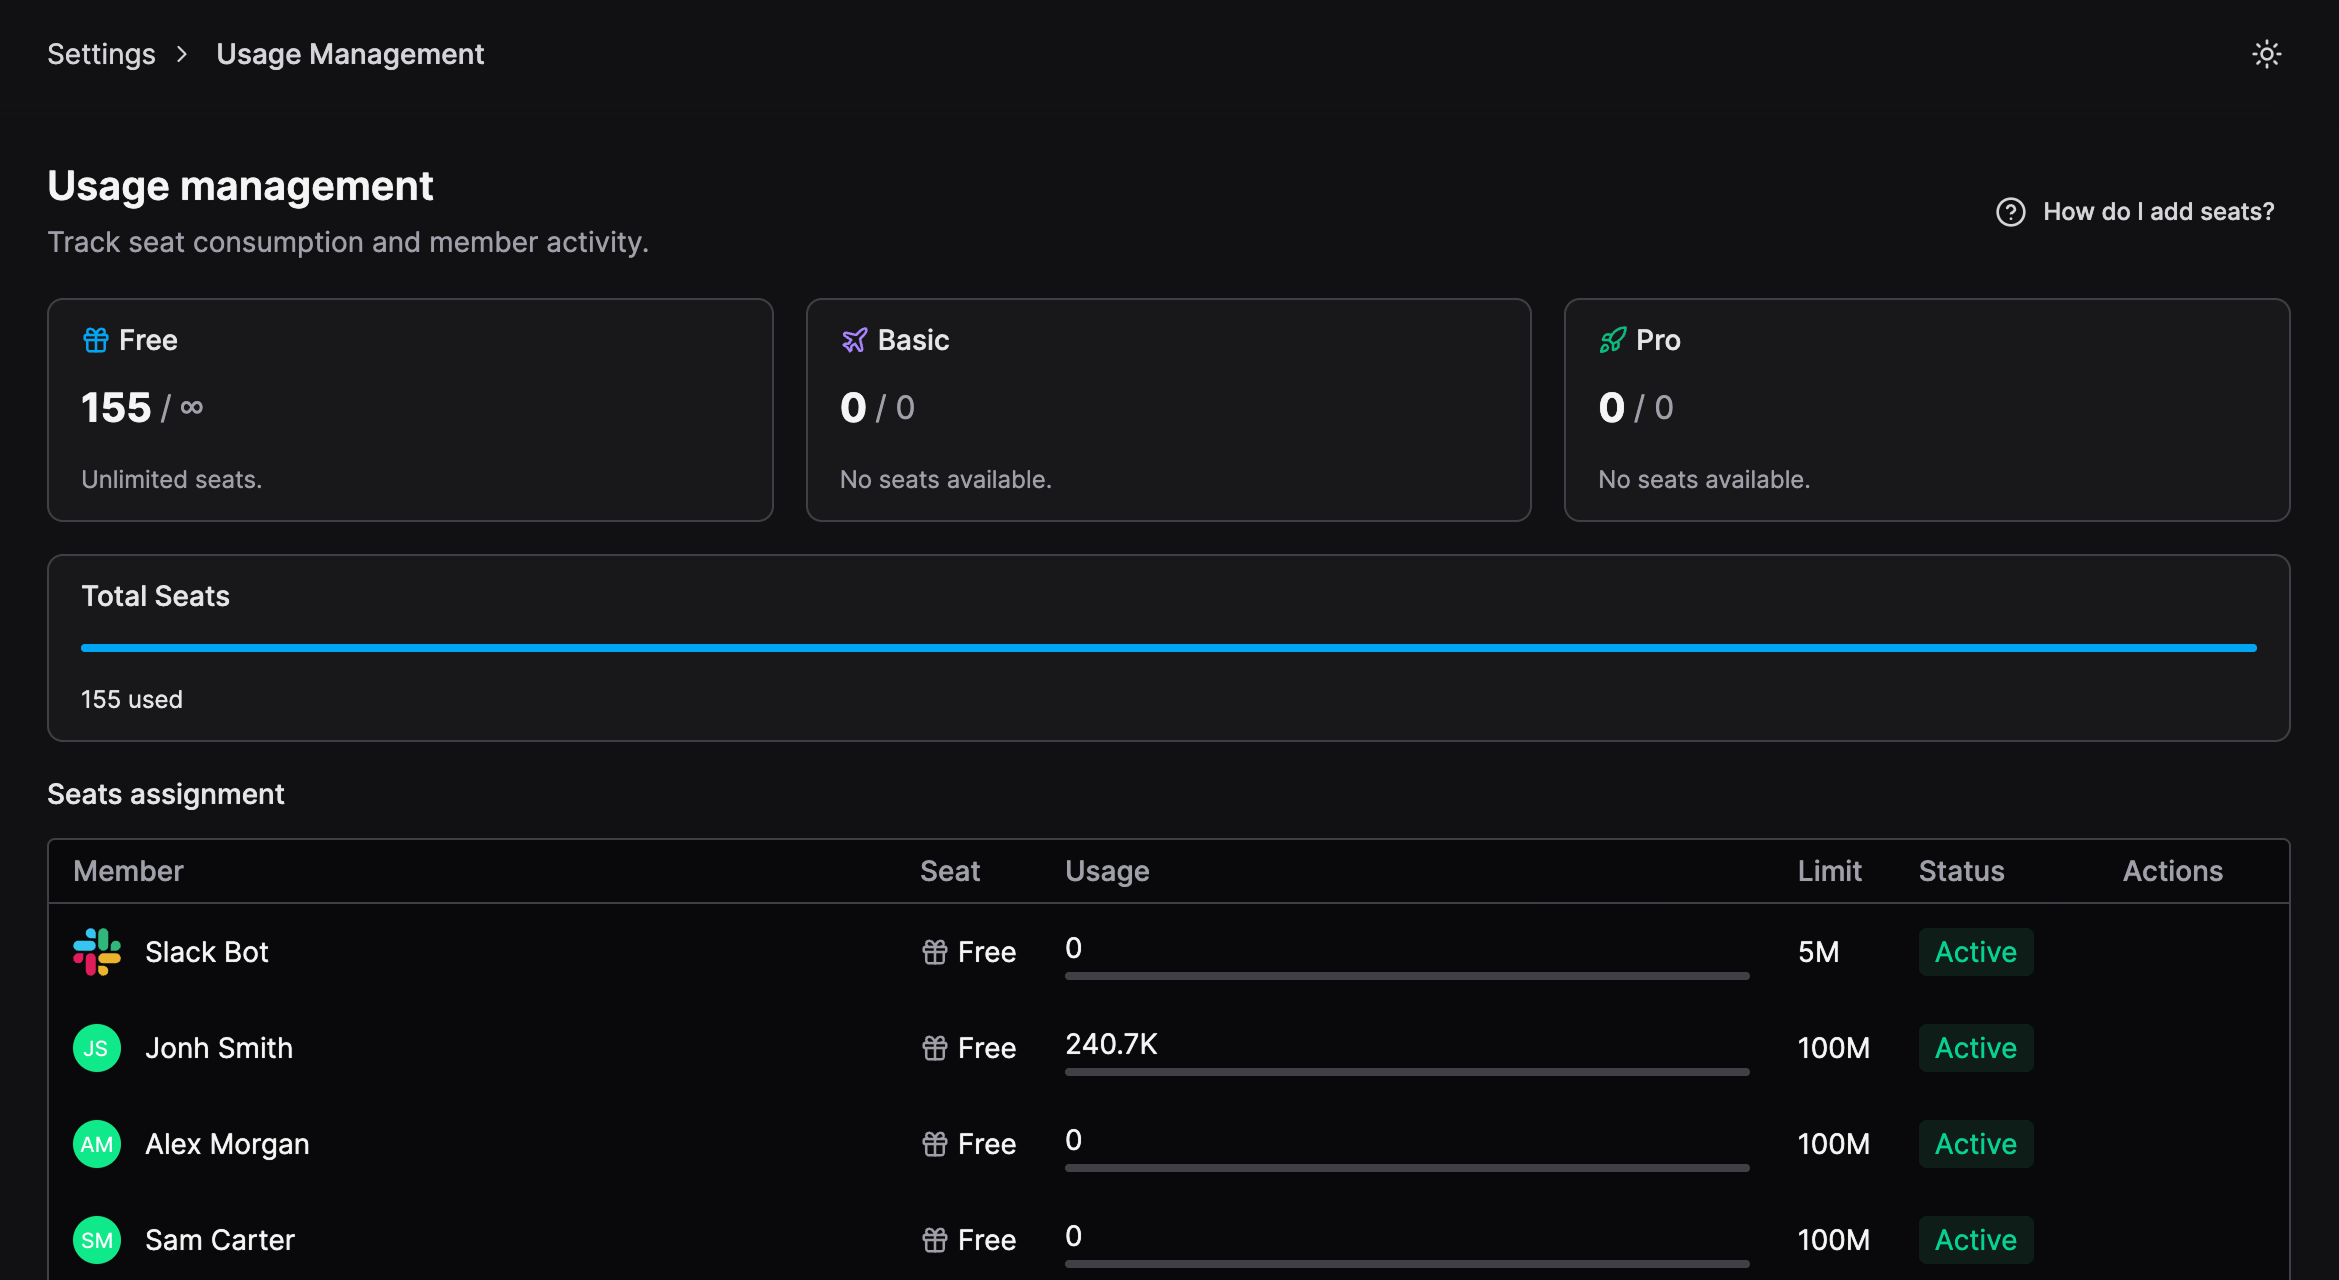Toggle the Active status for Alex Morgan

[x=1975, y=1143]
